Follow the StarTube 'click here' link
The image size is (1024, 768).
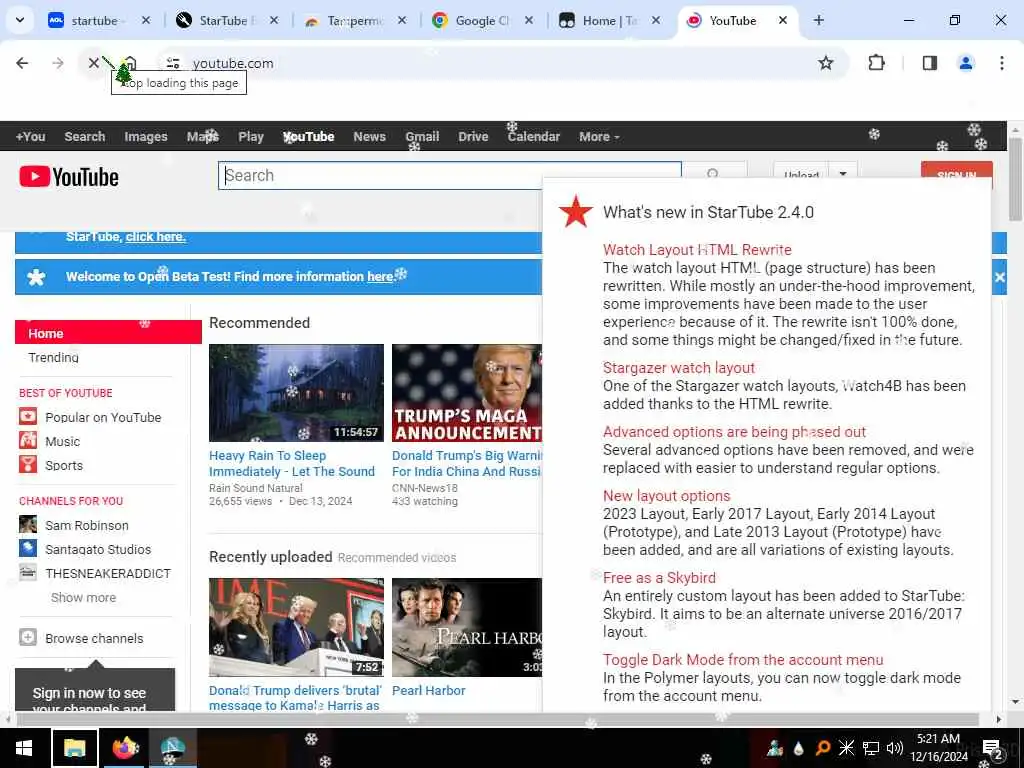click(155, 236)
